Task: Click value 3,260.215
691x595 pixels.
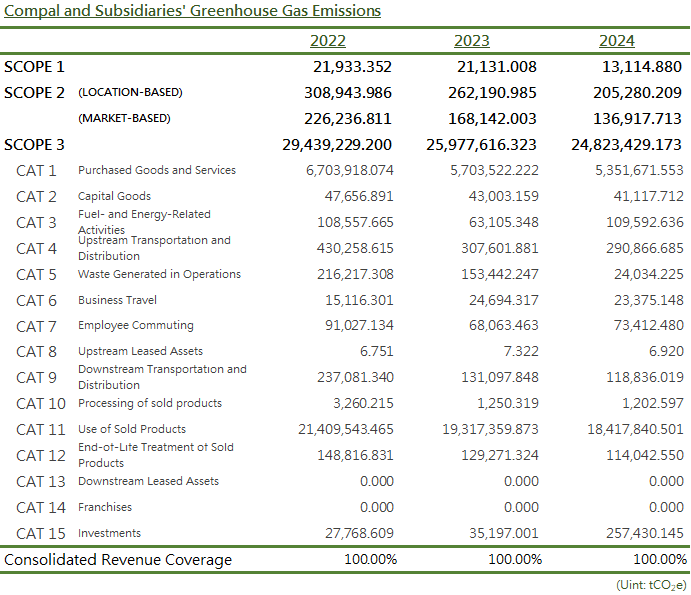Action: point(364,404)
